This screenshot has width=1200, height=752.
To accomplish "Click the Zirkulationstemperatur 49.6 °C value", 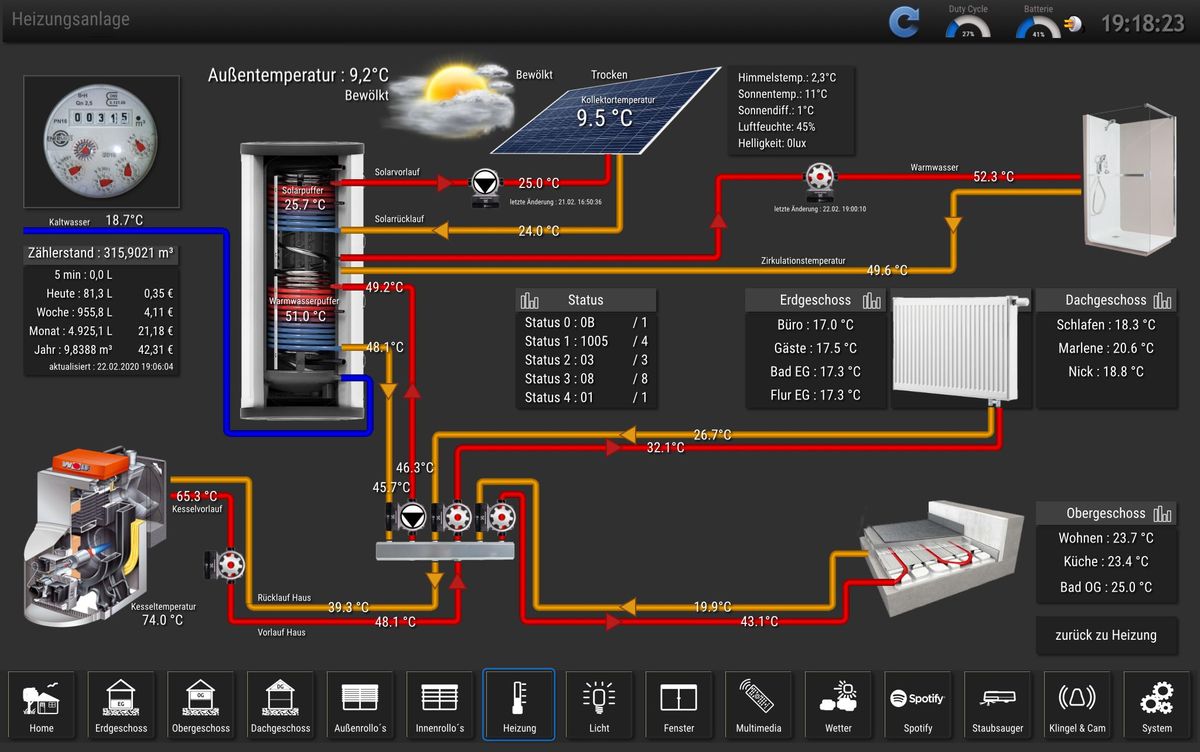I will tap(887, 270).
